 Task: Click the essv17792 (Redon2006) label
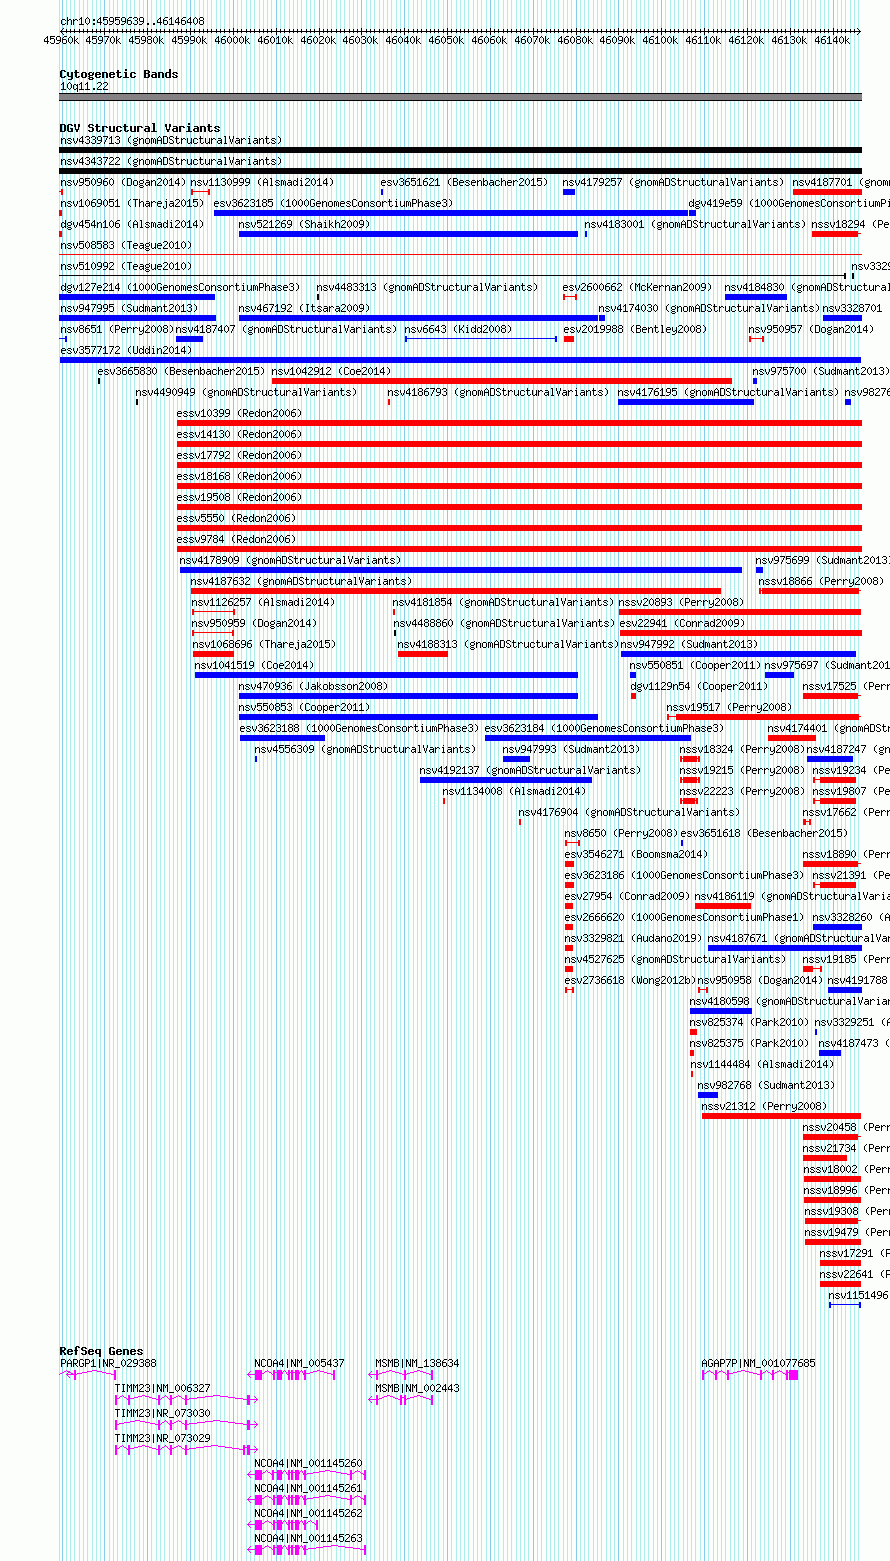click(x=239, y=455)
